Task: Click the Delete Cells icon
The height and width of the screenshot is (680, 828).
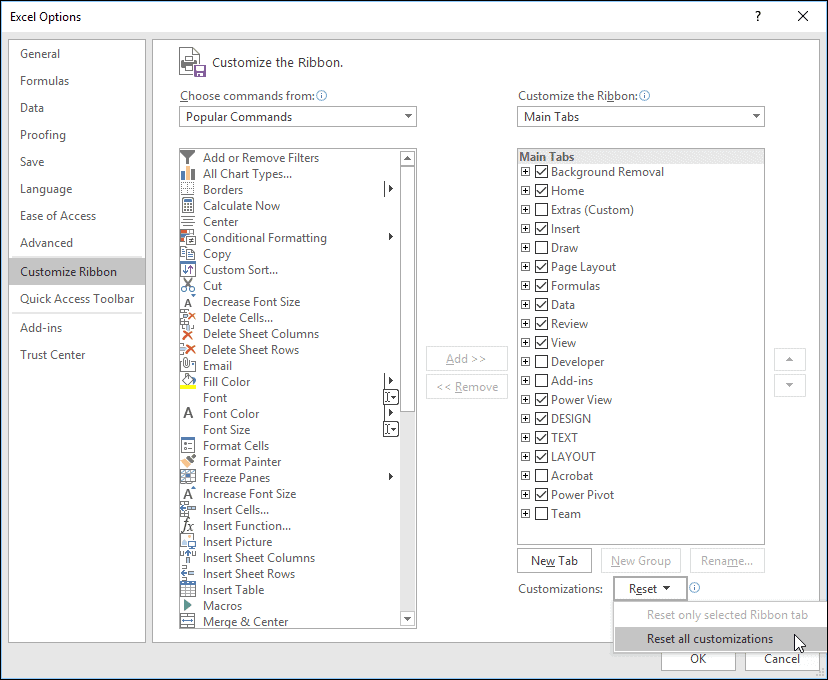Action: [187, 318]
